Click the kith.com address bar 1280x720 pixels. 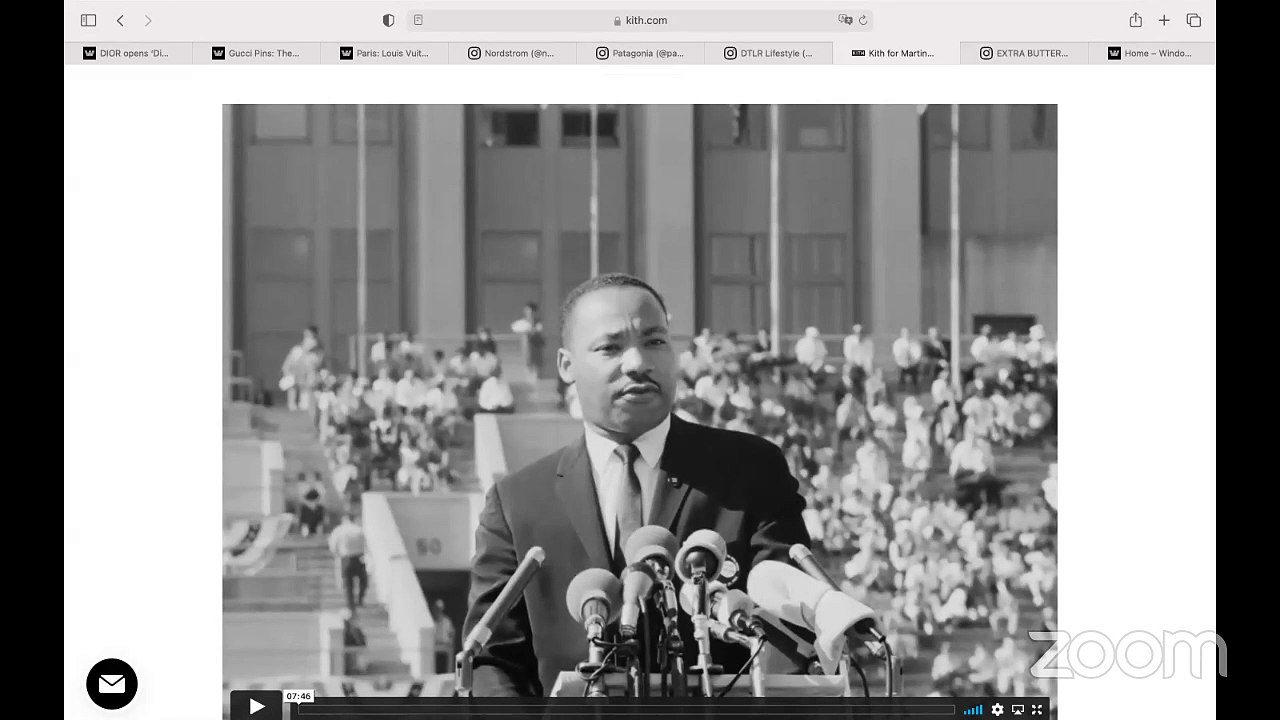640,20
